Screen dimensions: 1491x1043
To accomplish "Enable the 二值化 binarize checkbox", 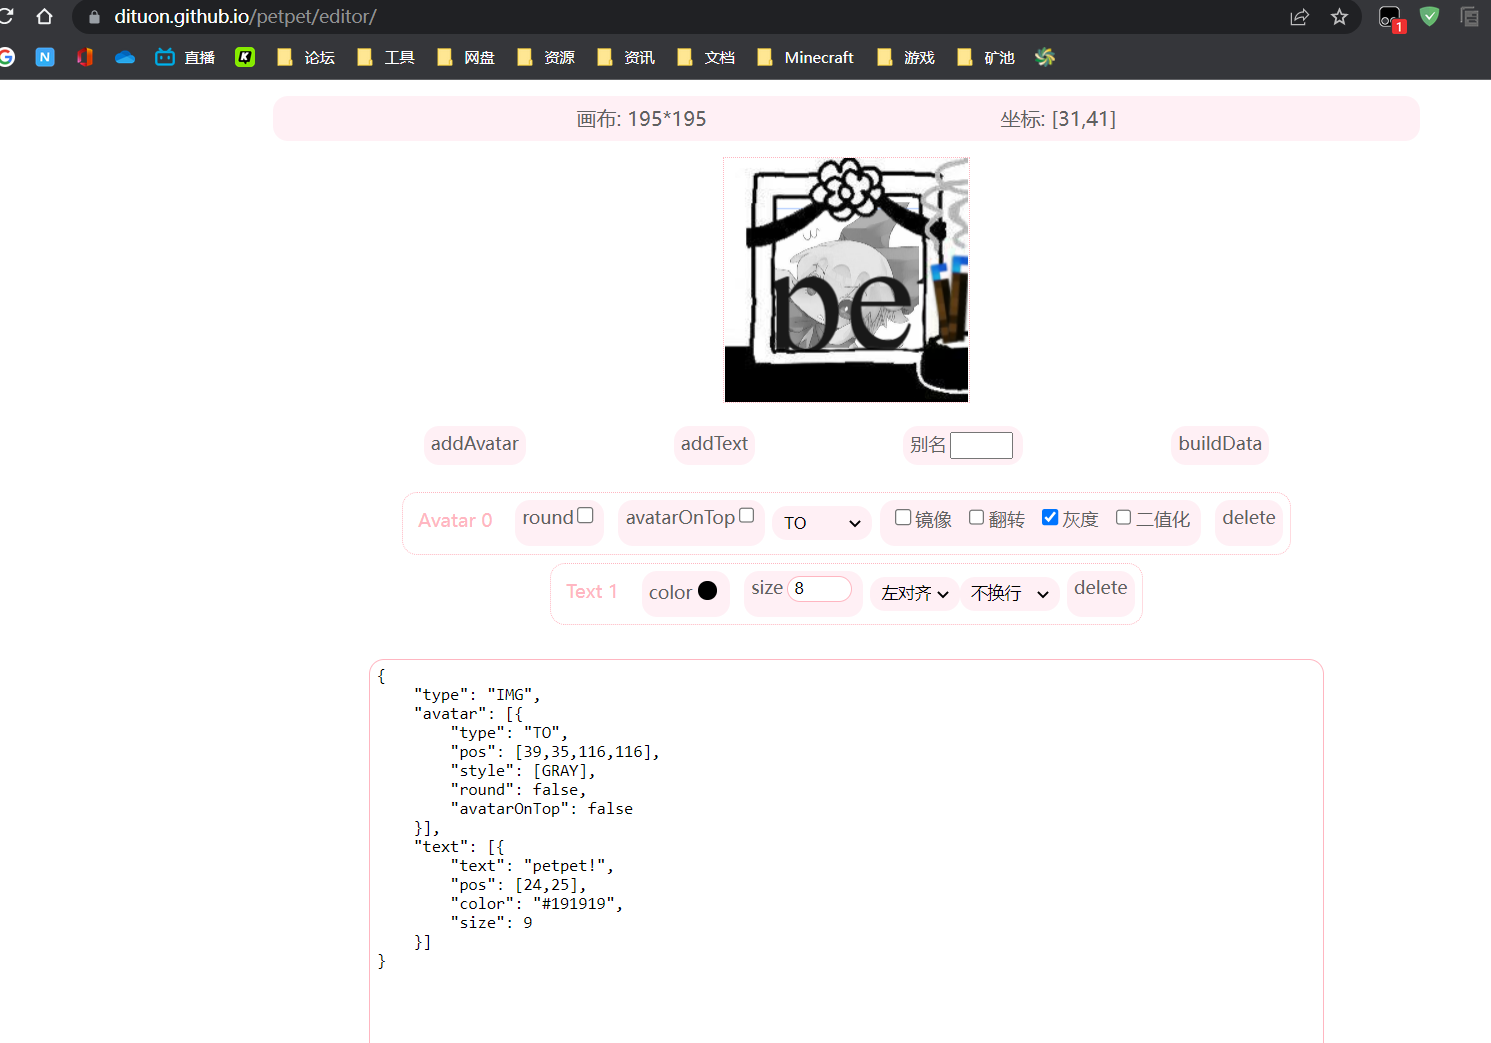I will (x=1123, y=517).
